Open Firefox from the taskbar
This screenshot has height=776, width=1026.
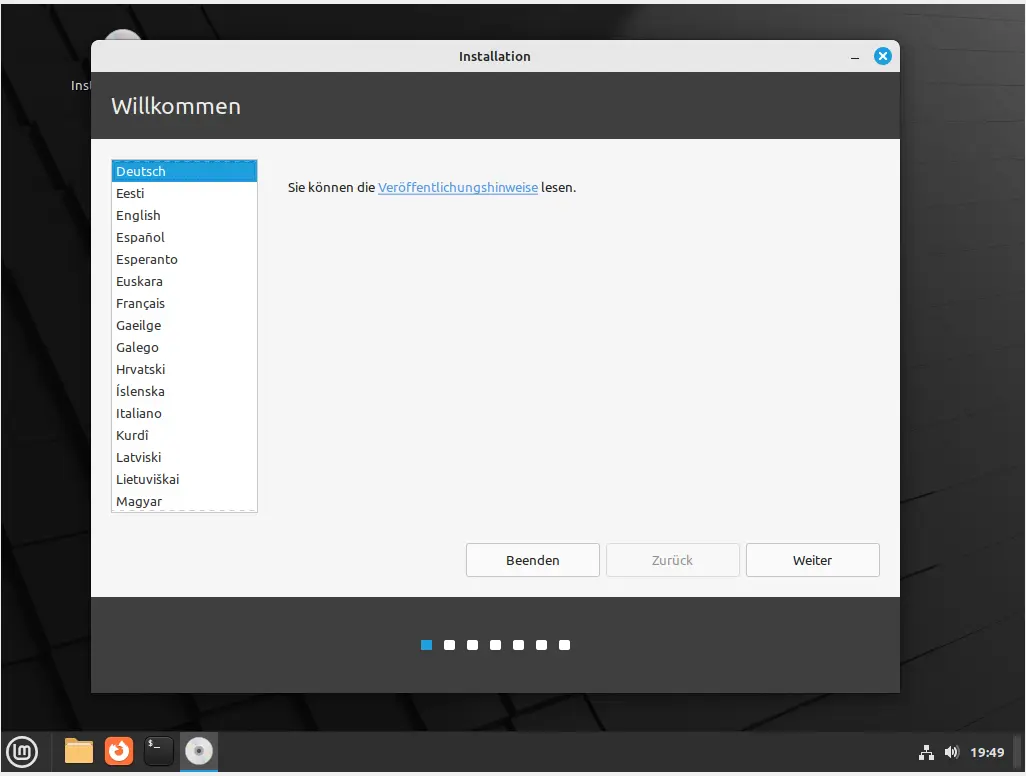coord(119,750)
